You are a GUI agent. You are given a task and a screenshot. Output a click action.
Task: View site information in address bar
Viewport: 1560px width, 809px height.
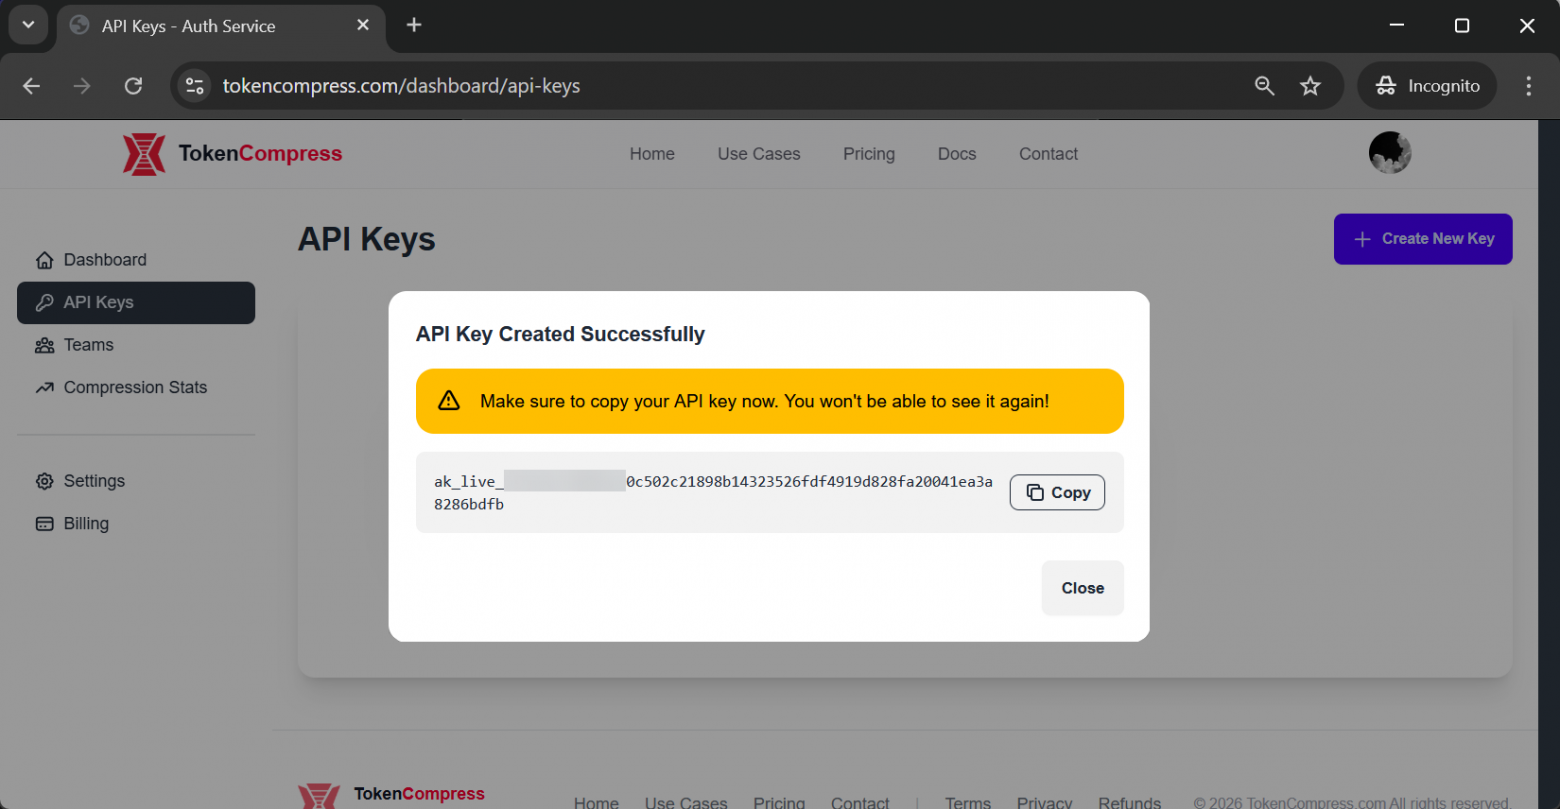(x=195, y=86)
